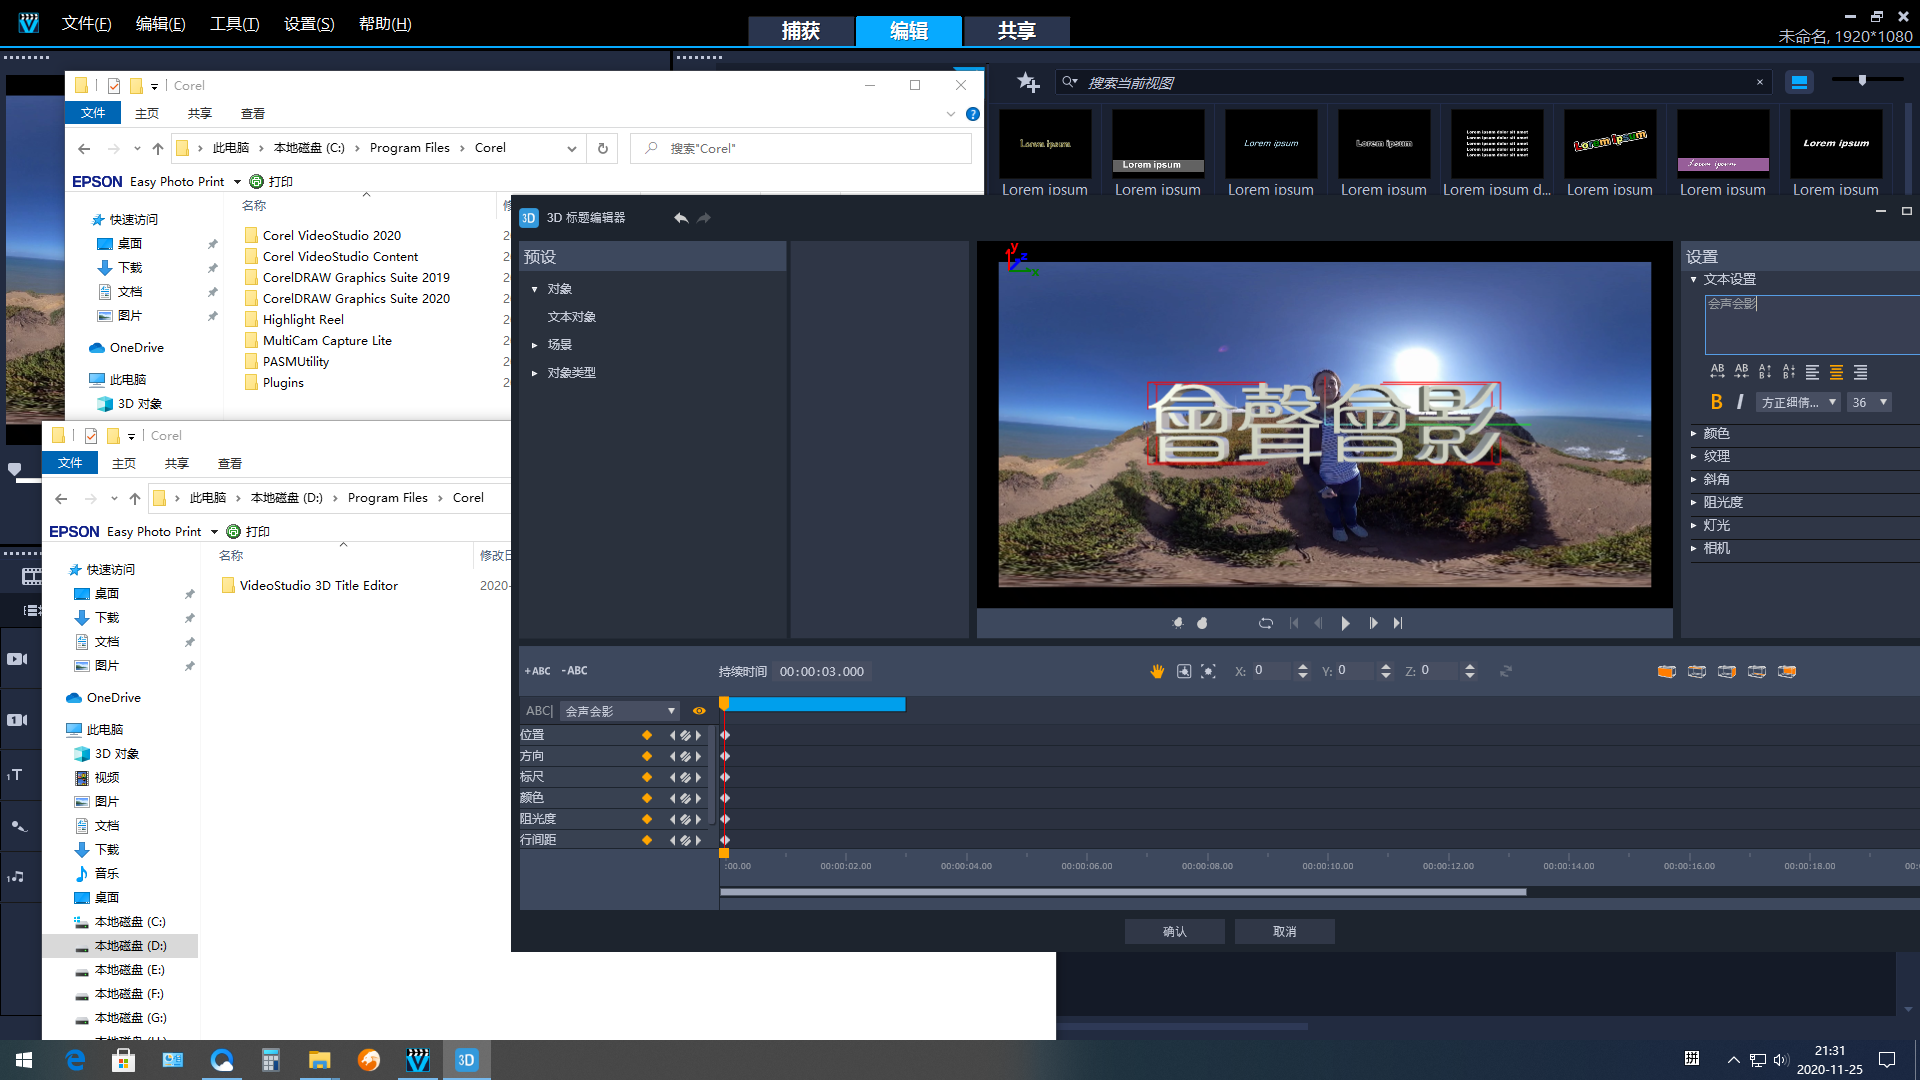Align text right in text settings
This screenshot has width=1920, height=1080.
coord(1860,372)
